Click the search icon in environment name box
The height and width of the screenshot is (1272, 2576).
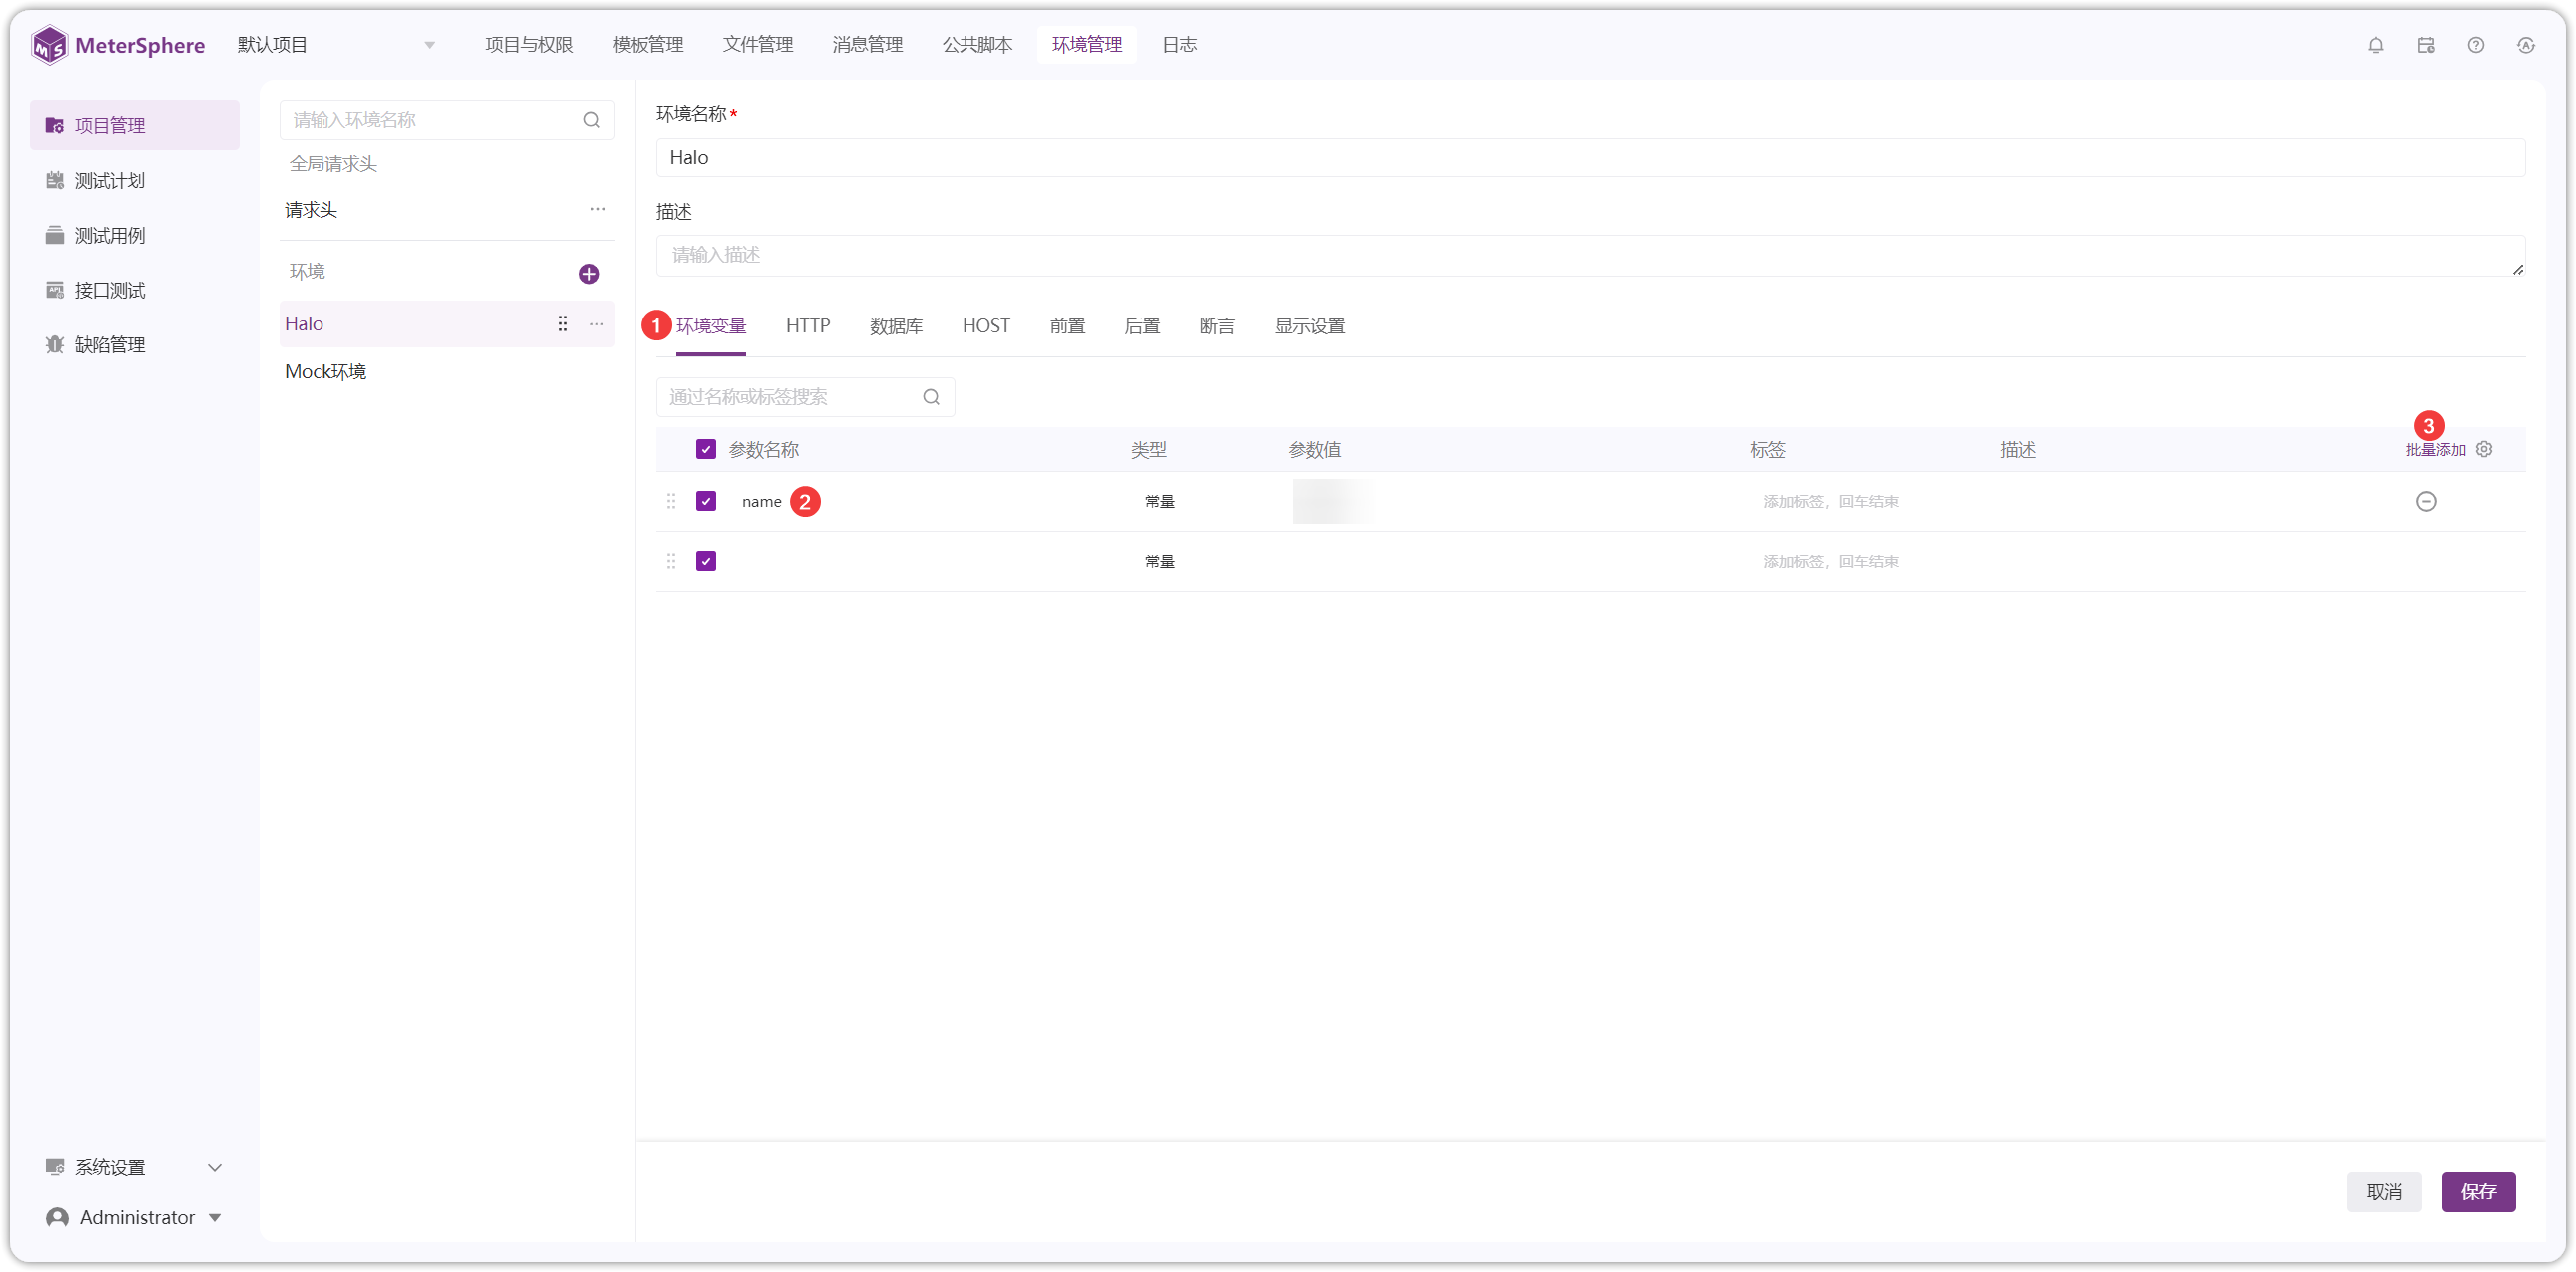tap(592, 120)
